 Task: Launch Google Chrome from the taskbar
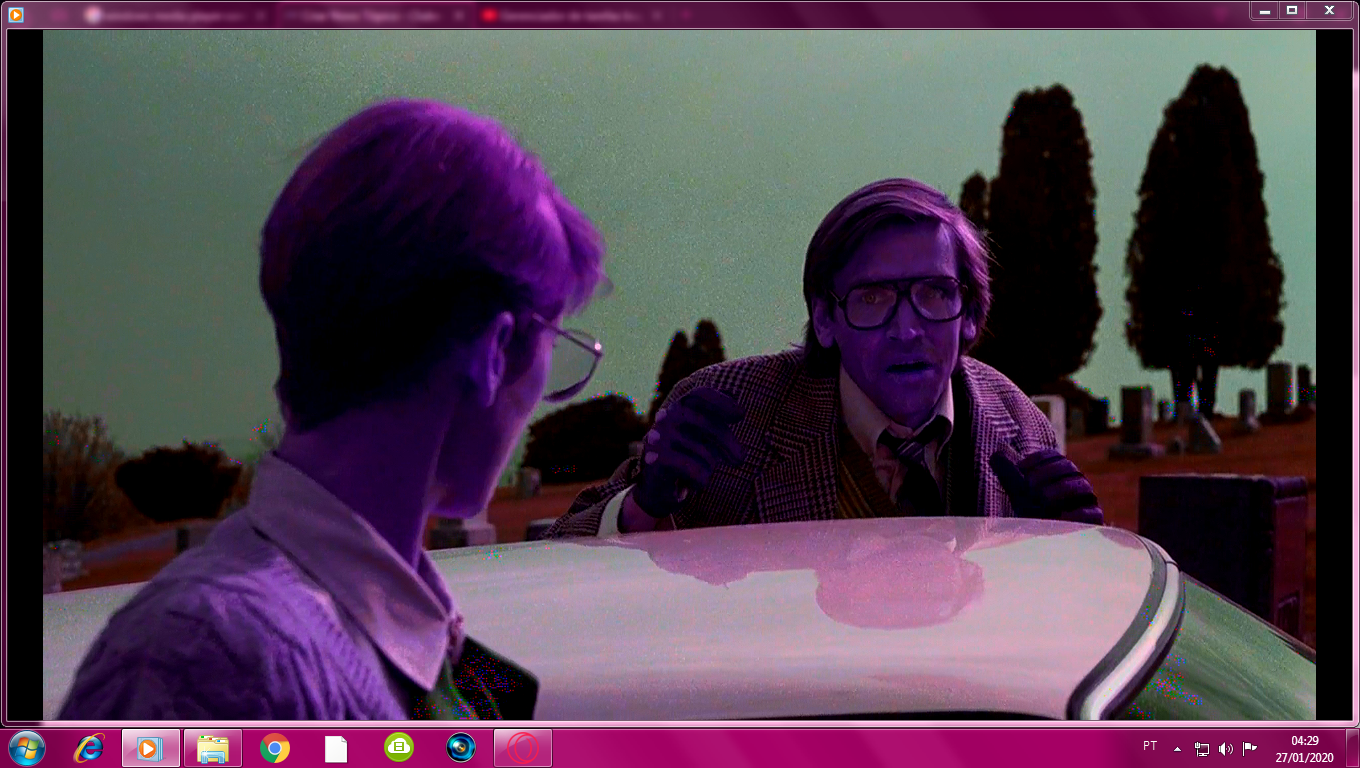point(274,748)
